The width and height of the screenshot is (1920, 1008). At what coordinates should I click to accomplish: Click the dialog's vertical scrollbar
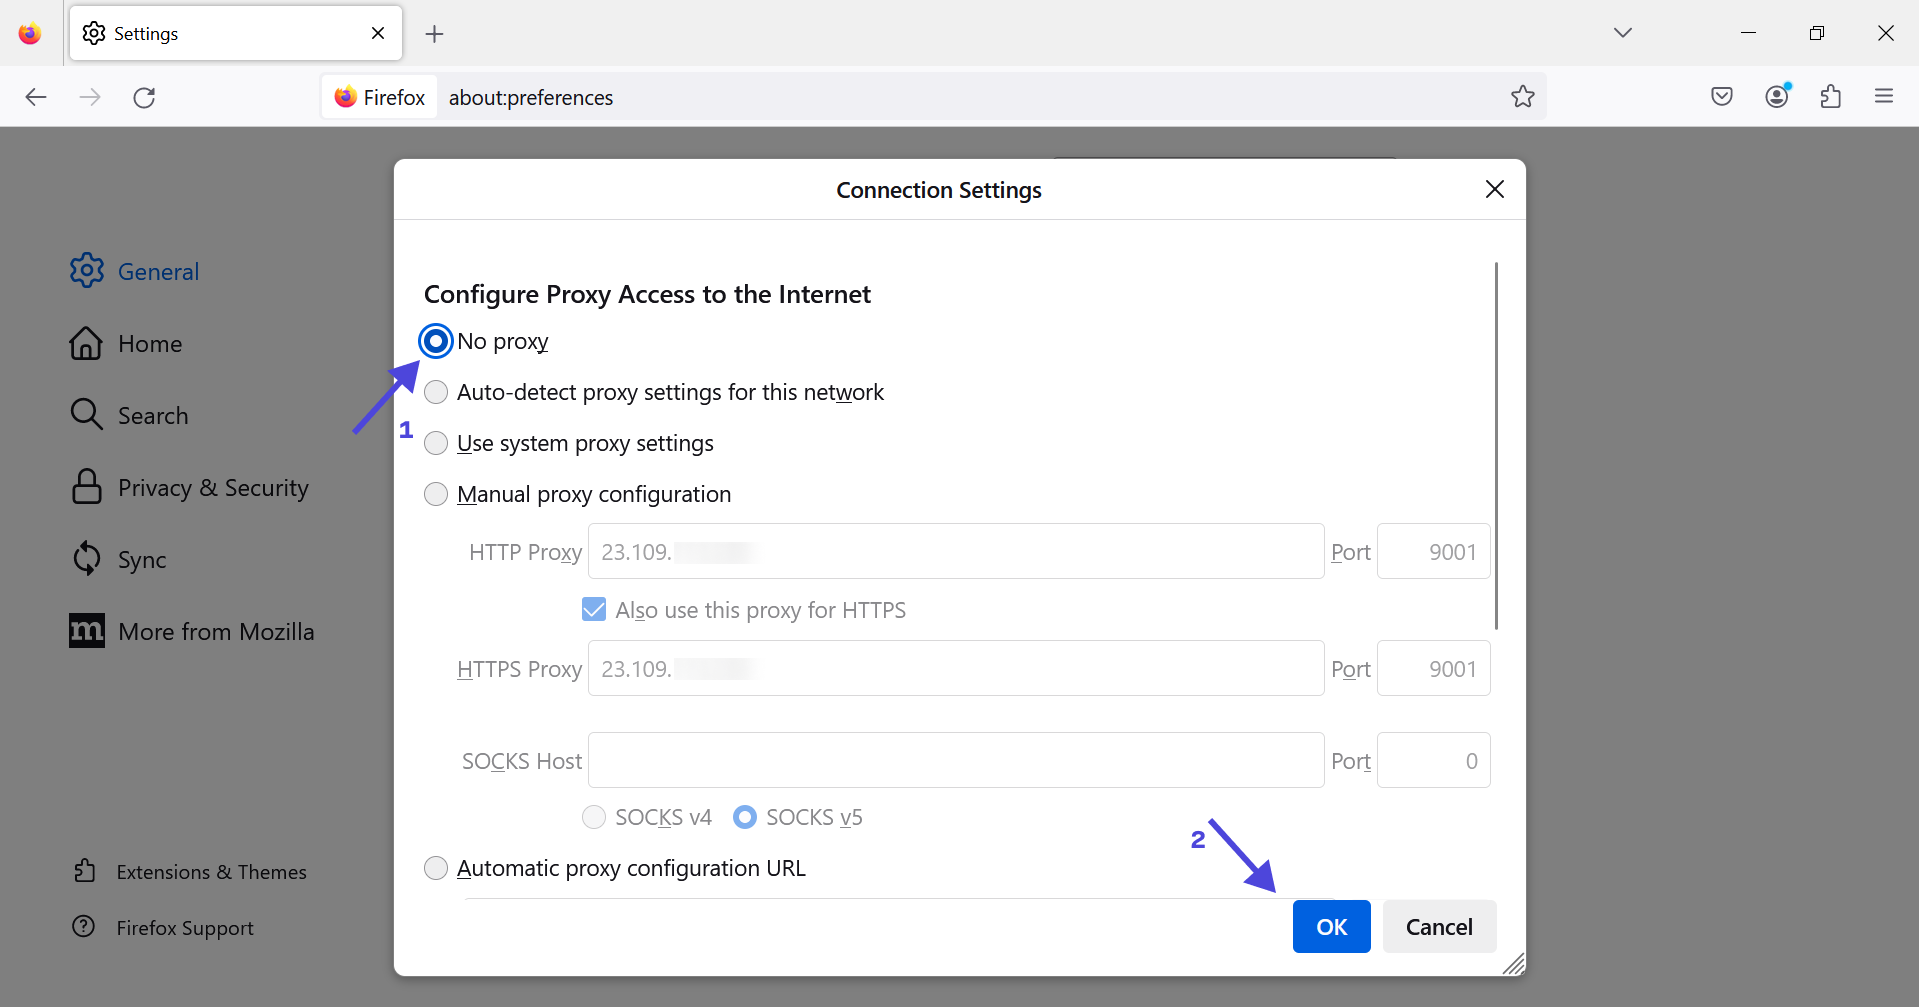(1496, 445)
